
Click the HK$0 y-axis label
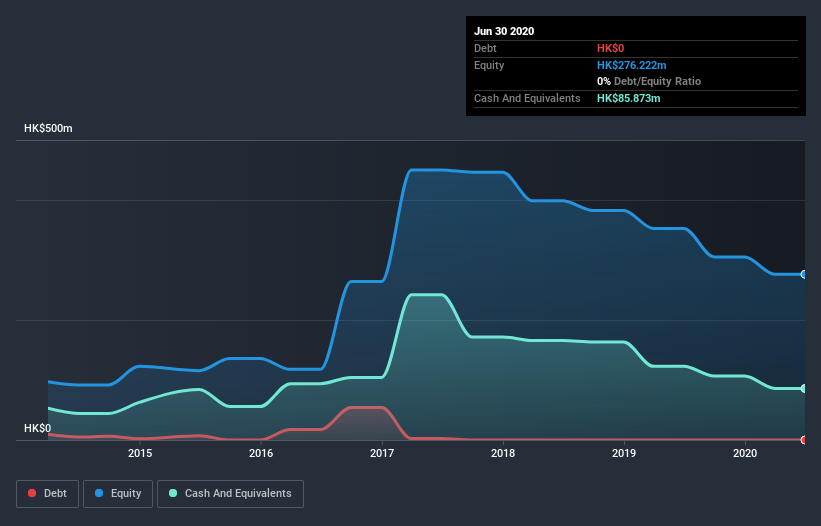click(38, 428)
